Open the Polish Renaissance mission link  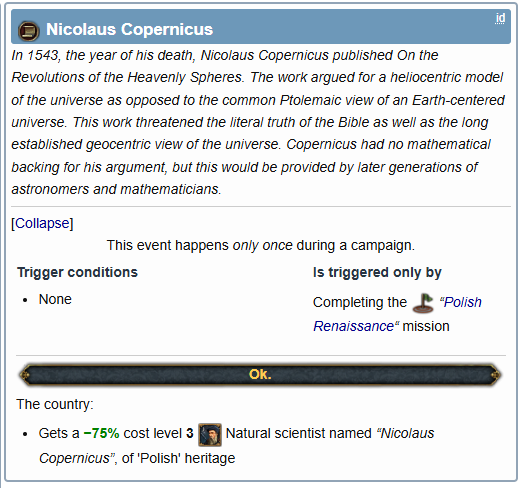(x=397, y=314)
